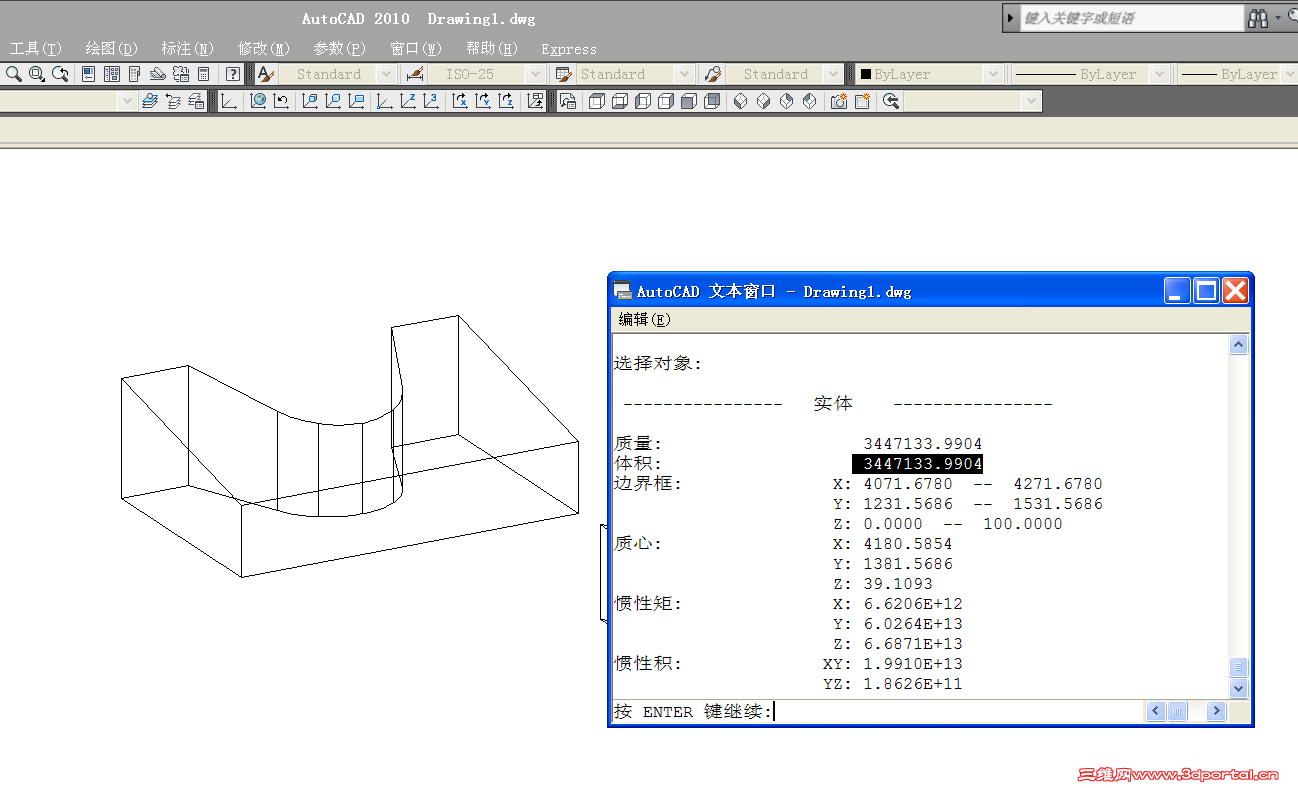The width and height of the screenshot is (1298, 788).
Task: Open the 绘图(D) menu
Action: click(112, 49)
